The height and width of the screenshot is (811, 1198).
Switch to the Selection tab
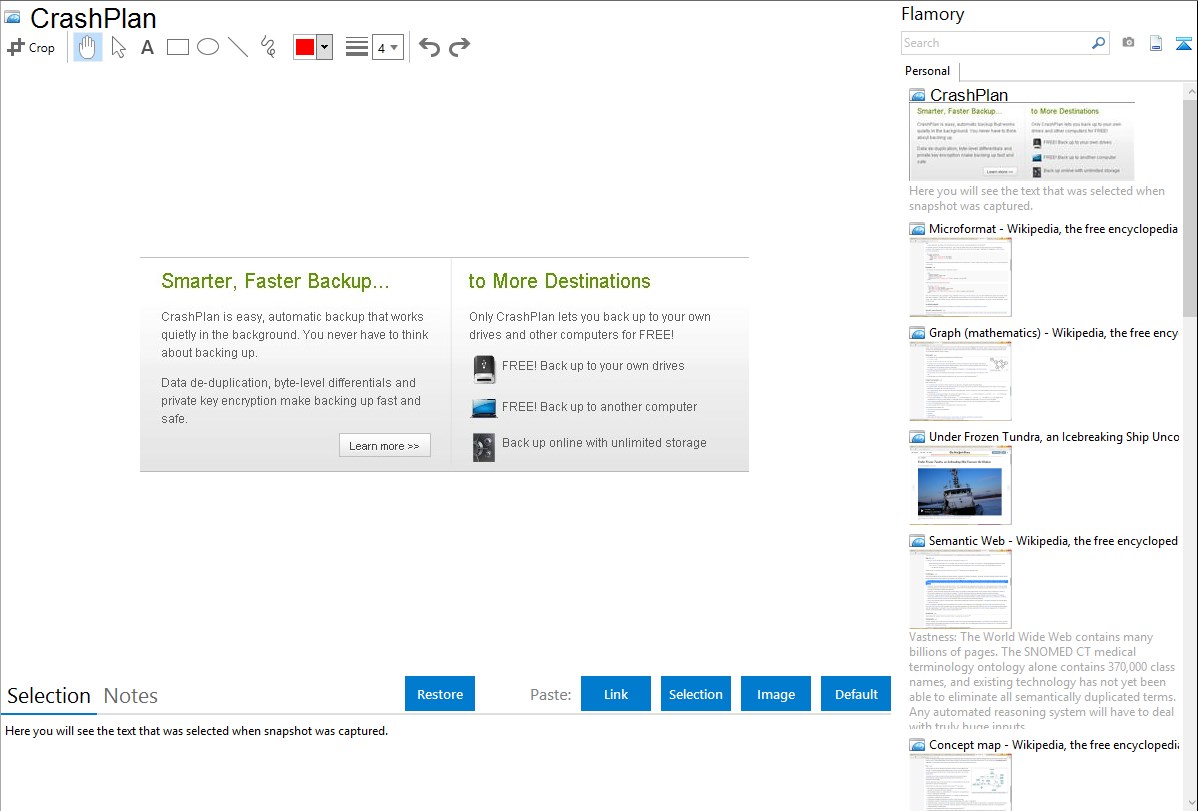coord(49,696)
